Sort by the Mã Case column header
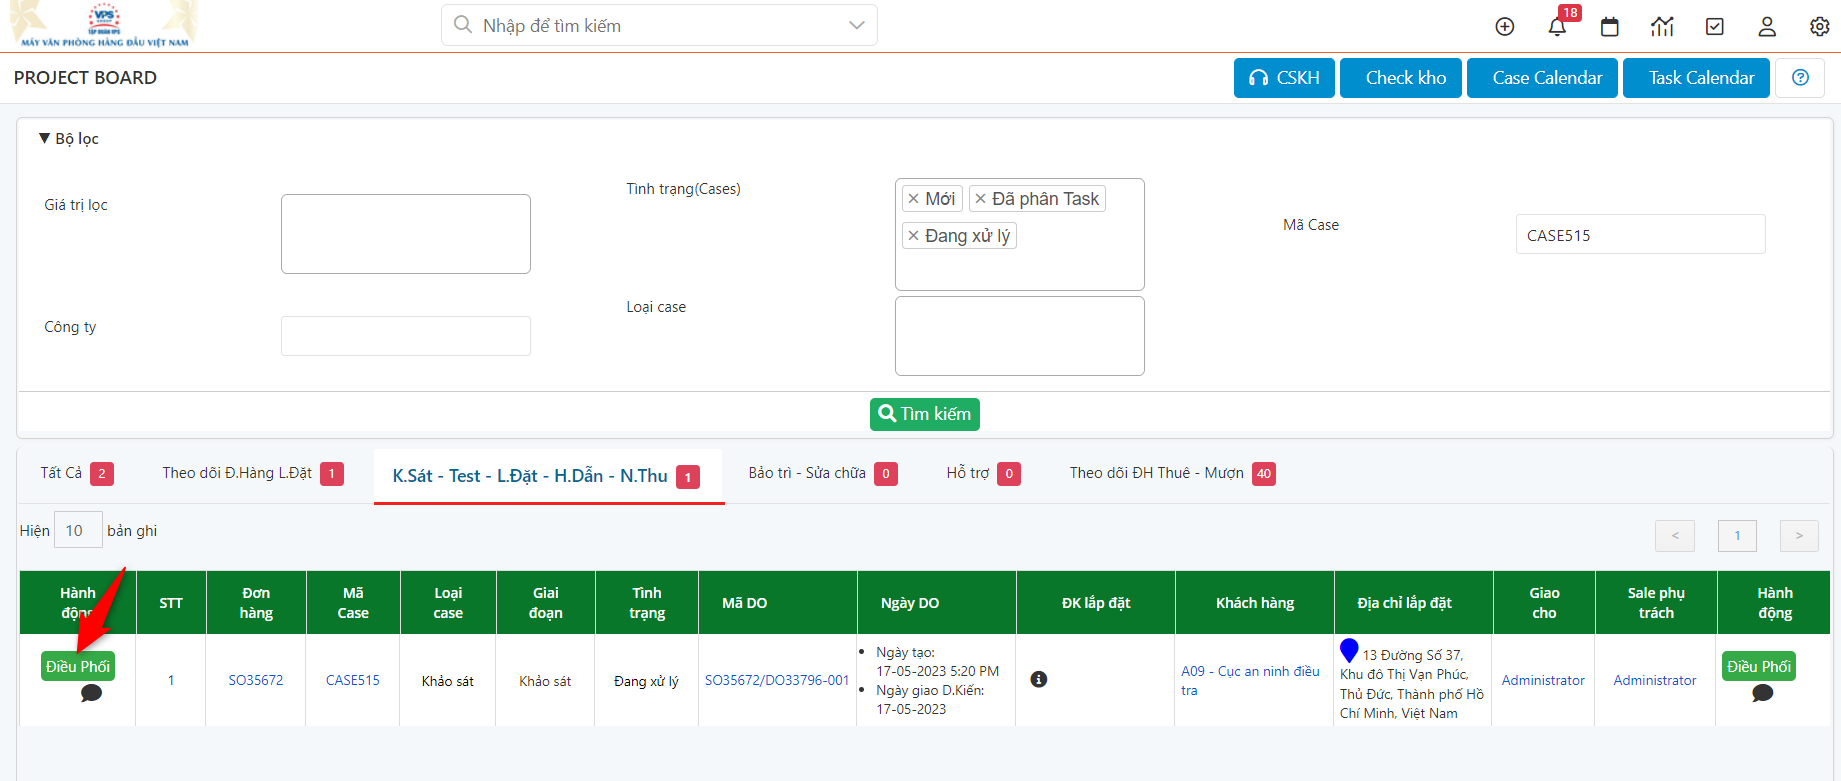The width and height of the screenshot is (1841, 781). point(353,603)
